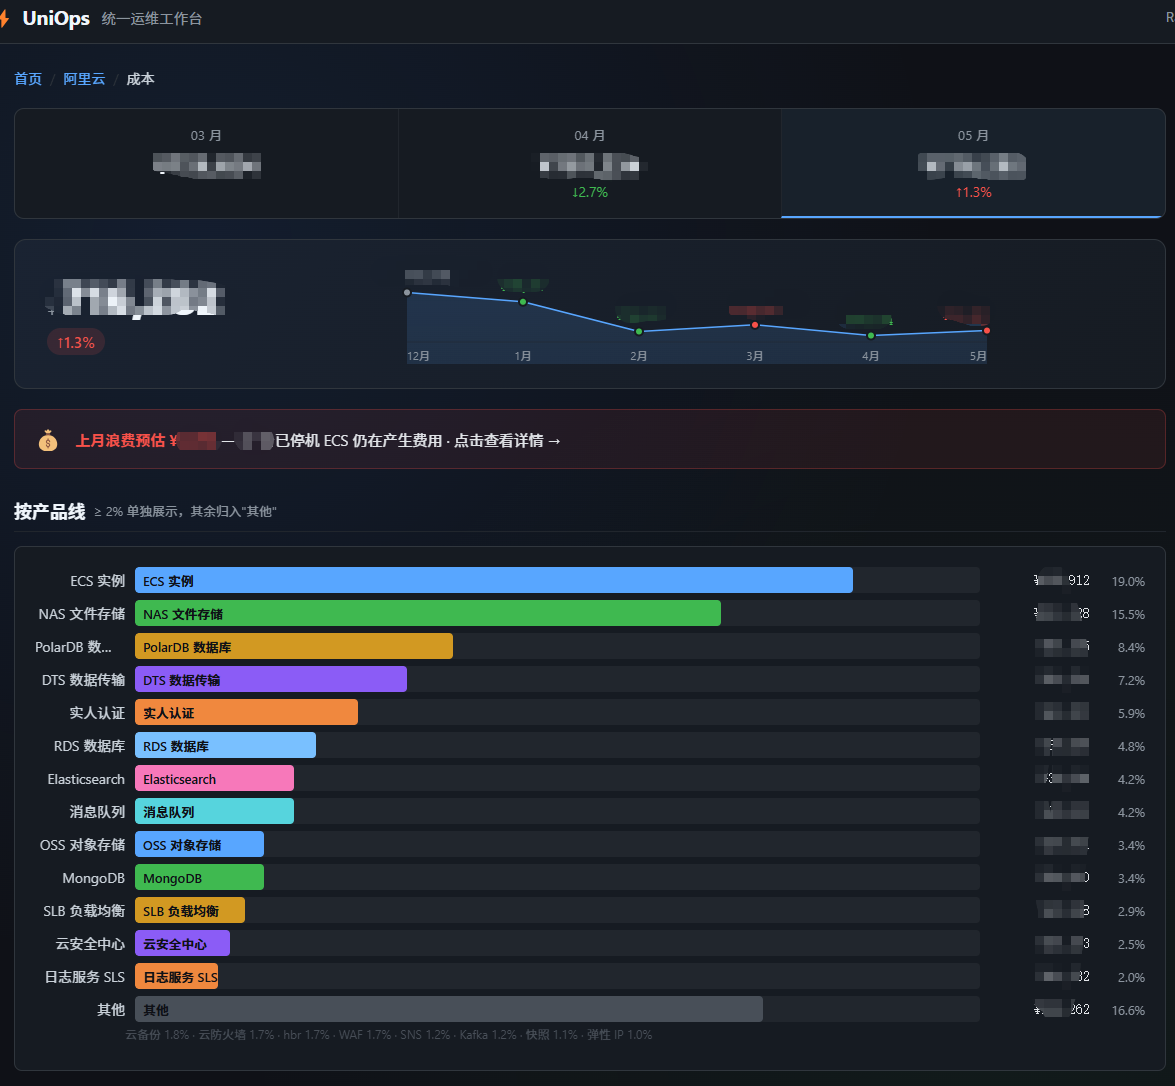Click the 1月 data point on trend chart
Screen dimensions: 1175x1086
[x=523, y=302]
